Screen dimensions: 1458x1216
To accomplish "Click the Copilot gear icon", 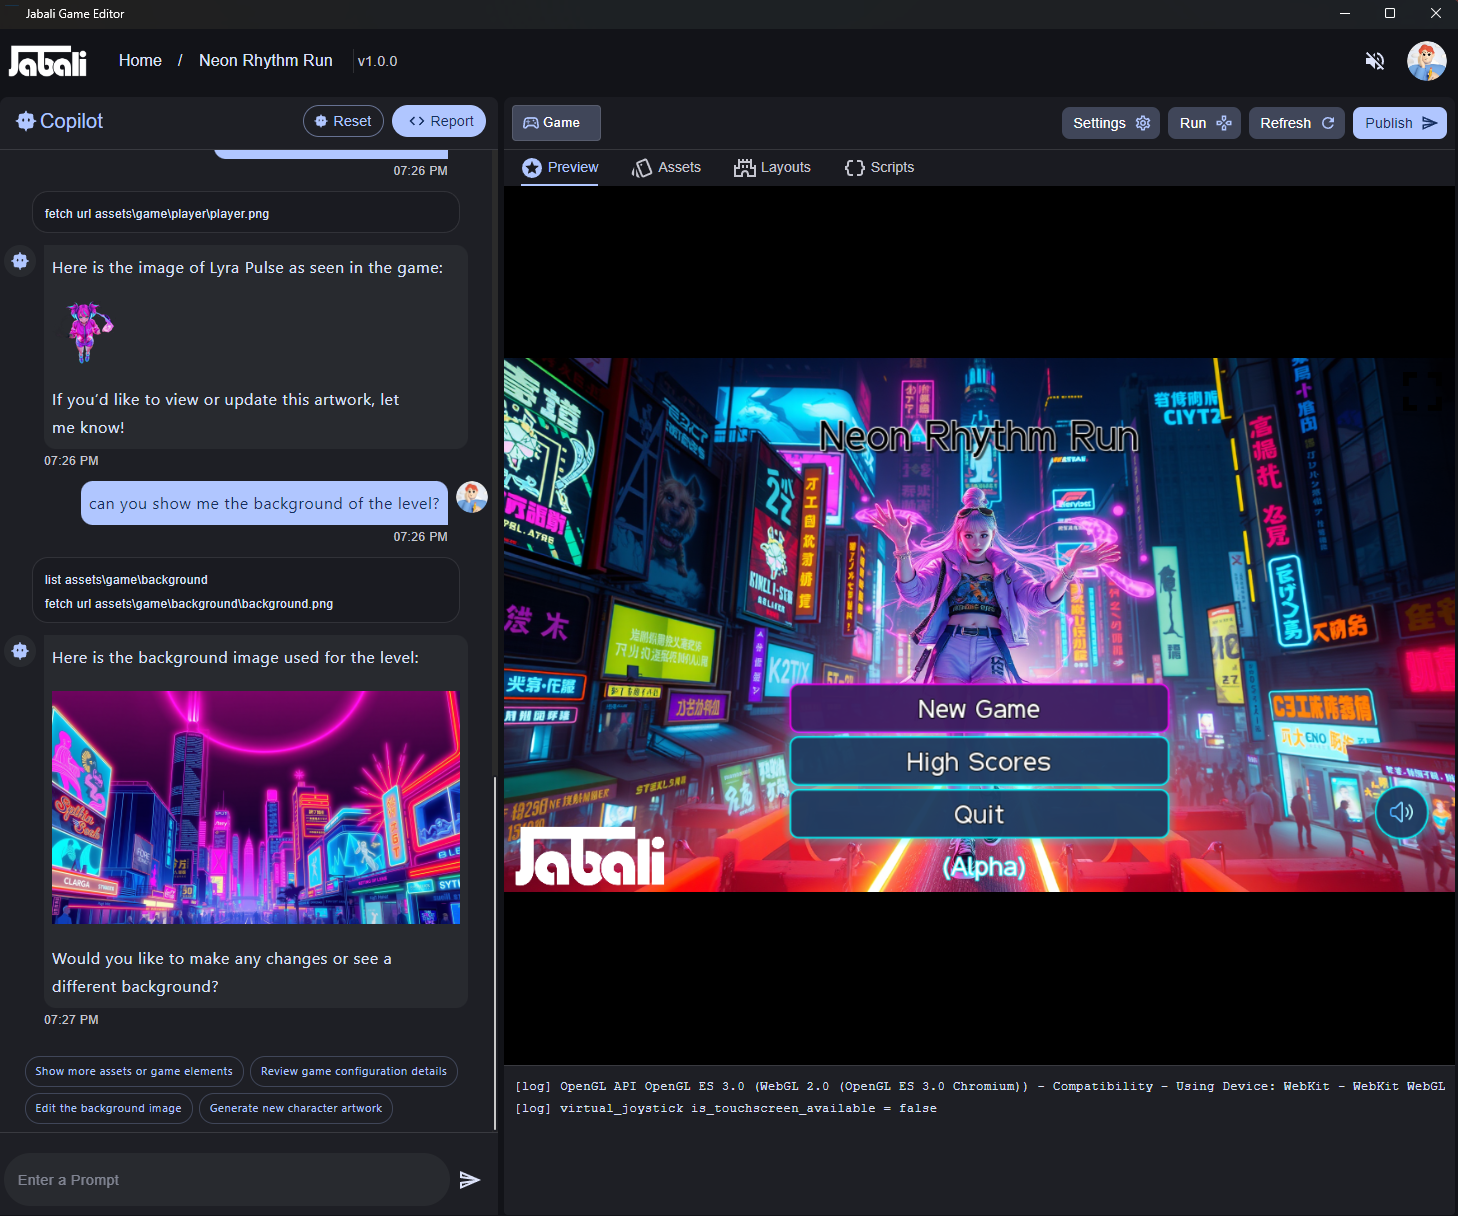I will 26,121.
